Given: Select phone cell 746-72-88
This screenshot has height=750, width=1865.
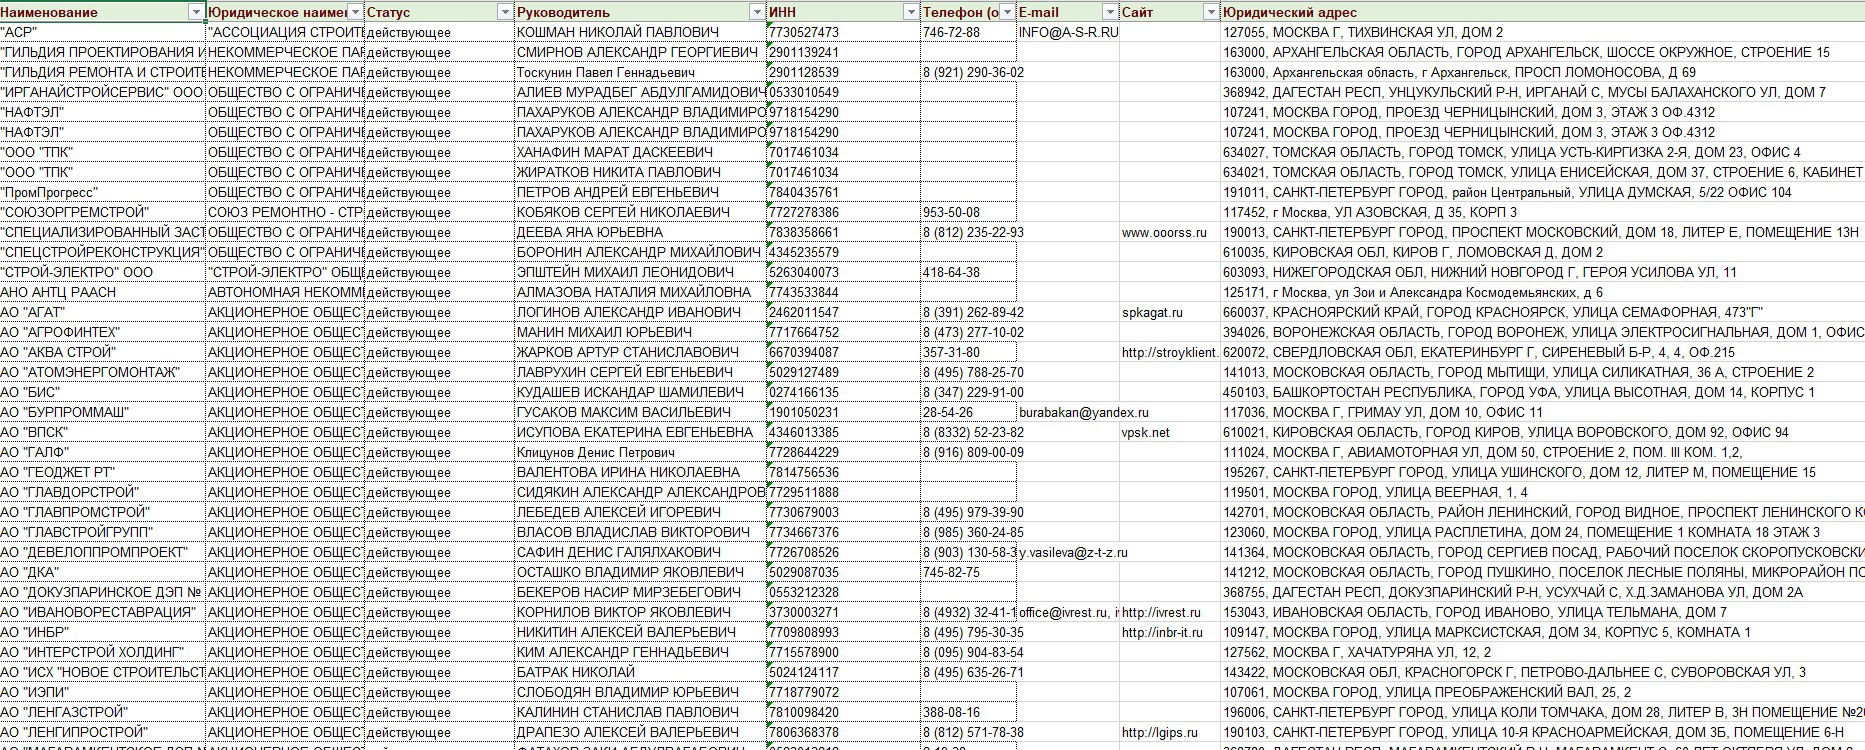Looking at the screenshot, I should (968, 32).
